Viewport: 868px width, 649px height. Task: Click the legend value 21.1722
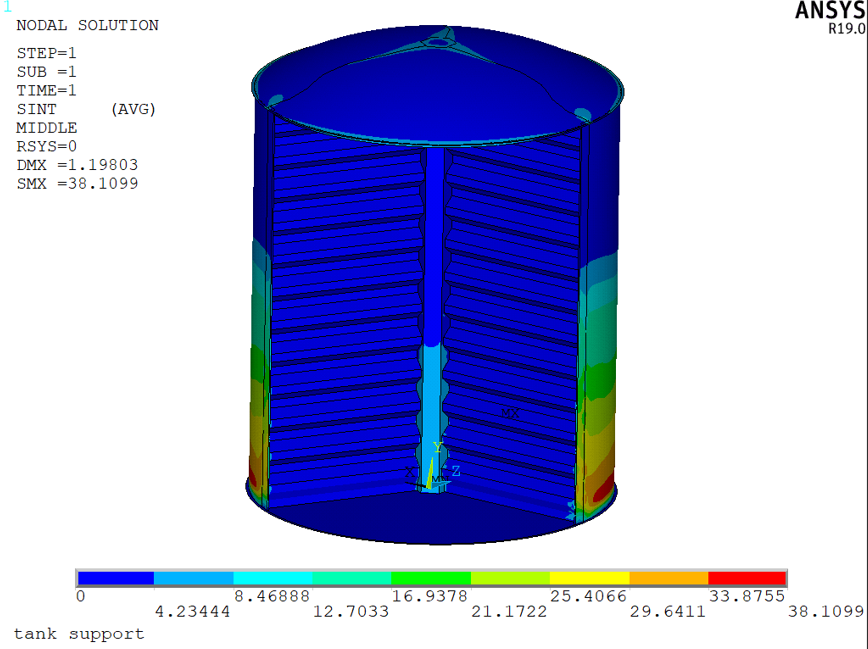[509, 612]
